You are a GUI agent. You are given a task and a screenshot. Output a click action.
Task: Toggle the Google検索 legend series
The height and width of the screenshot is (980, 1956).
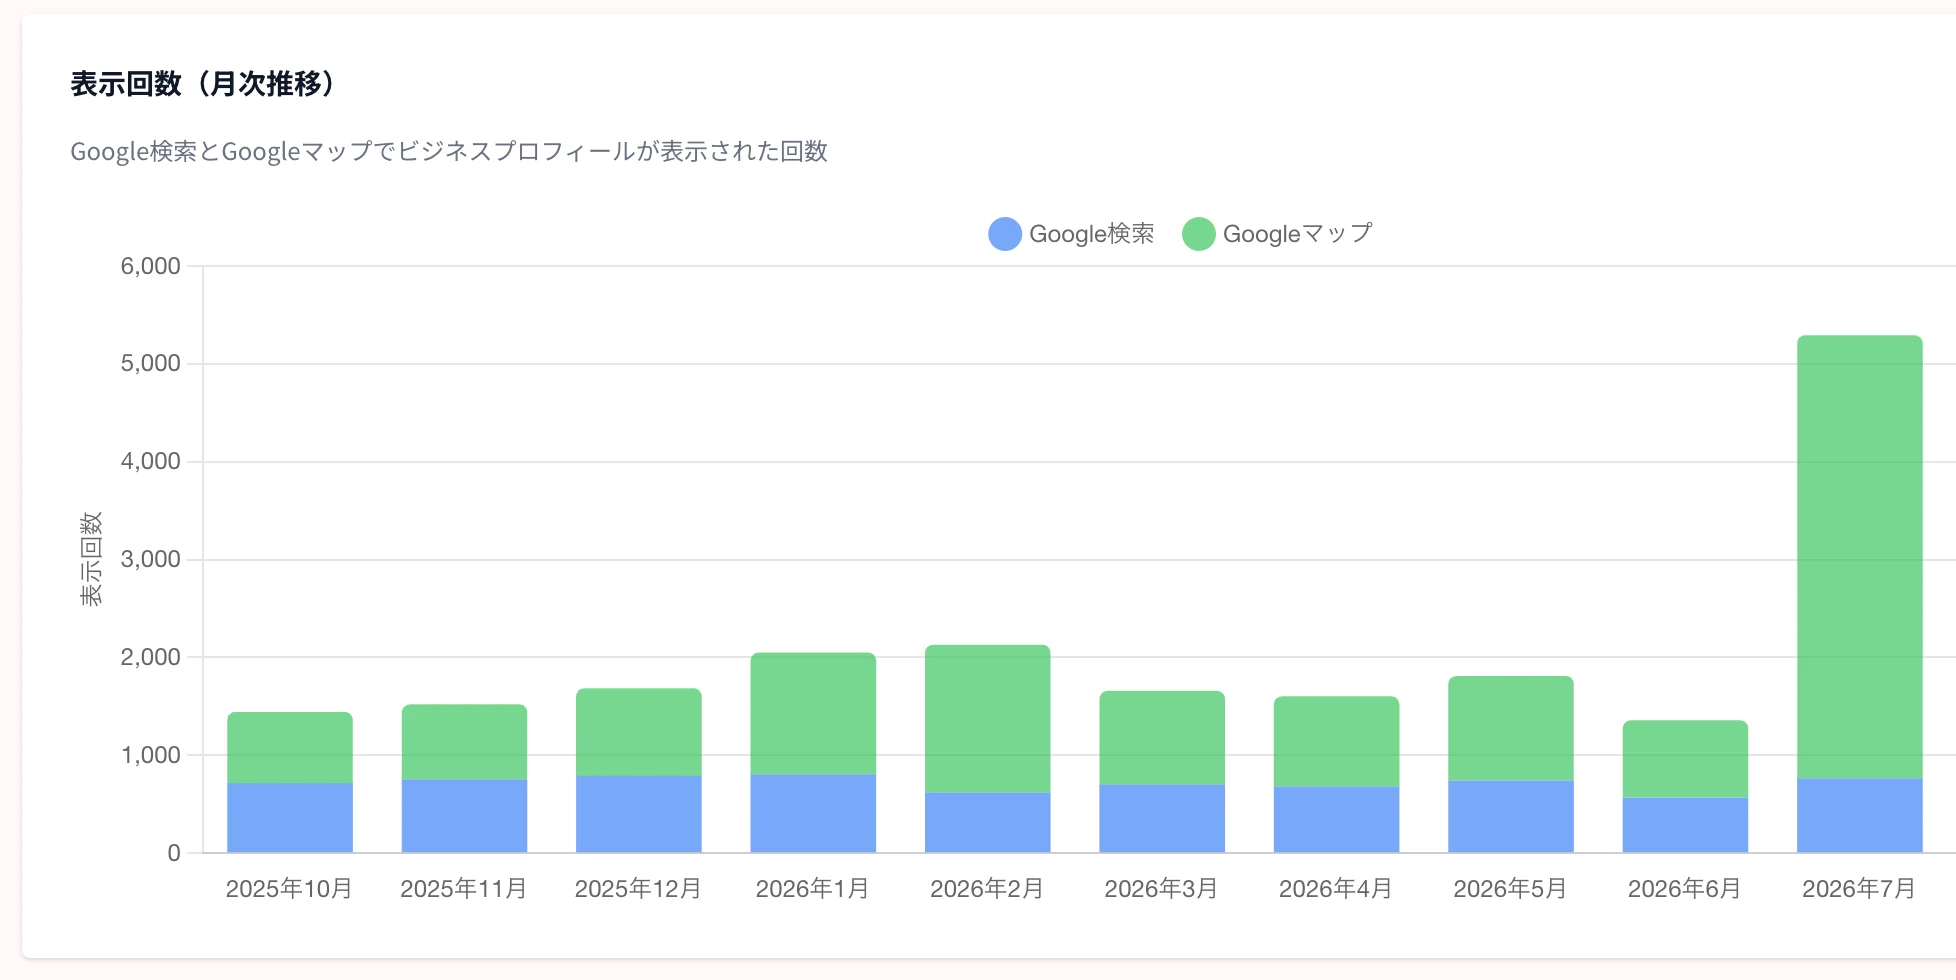point(1071,234)
